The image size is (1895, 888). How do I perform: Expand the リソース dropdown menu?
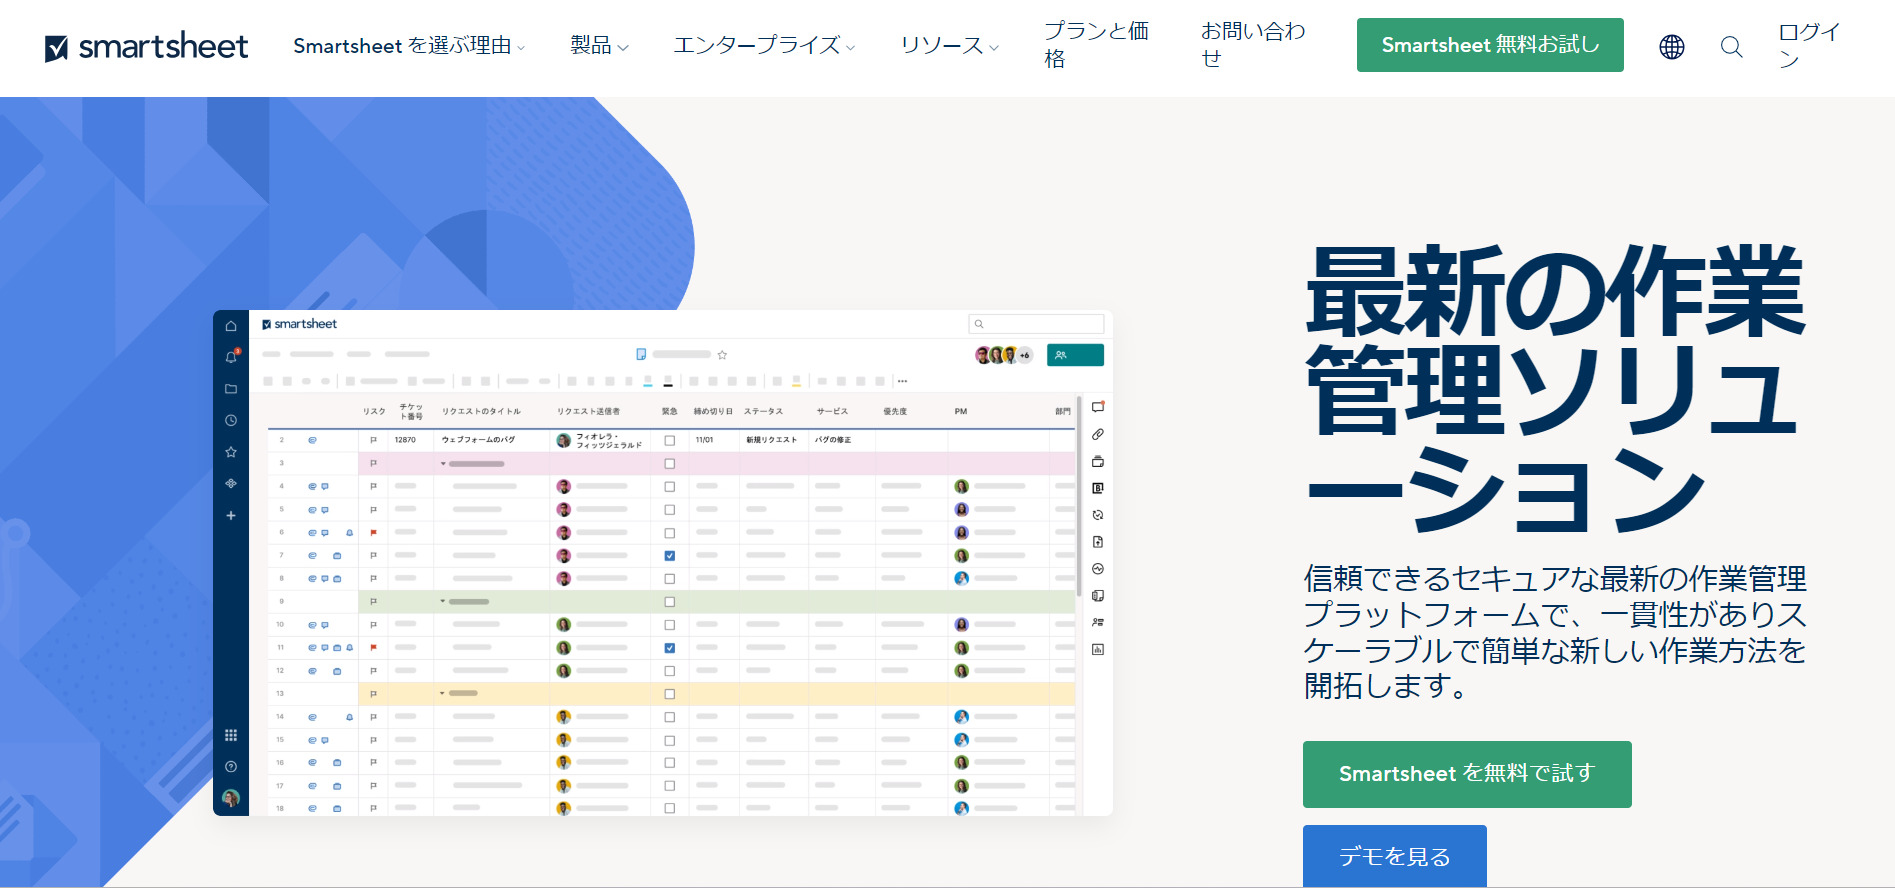click(x=949, y=46)
